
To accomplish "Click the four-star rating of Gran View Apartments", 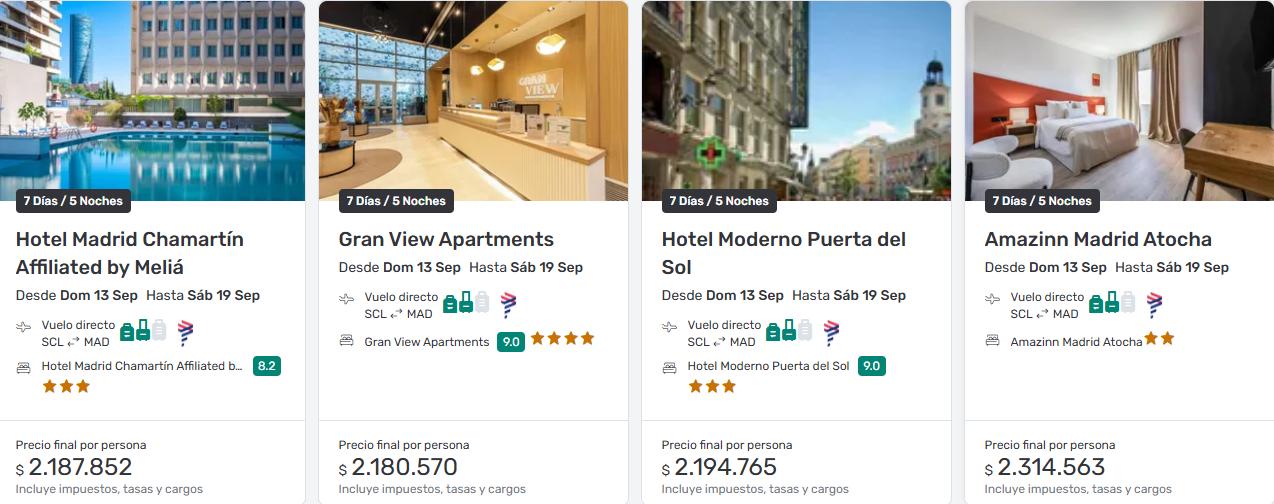I will (x=562, y=339).
